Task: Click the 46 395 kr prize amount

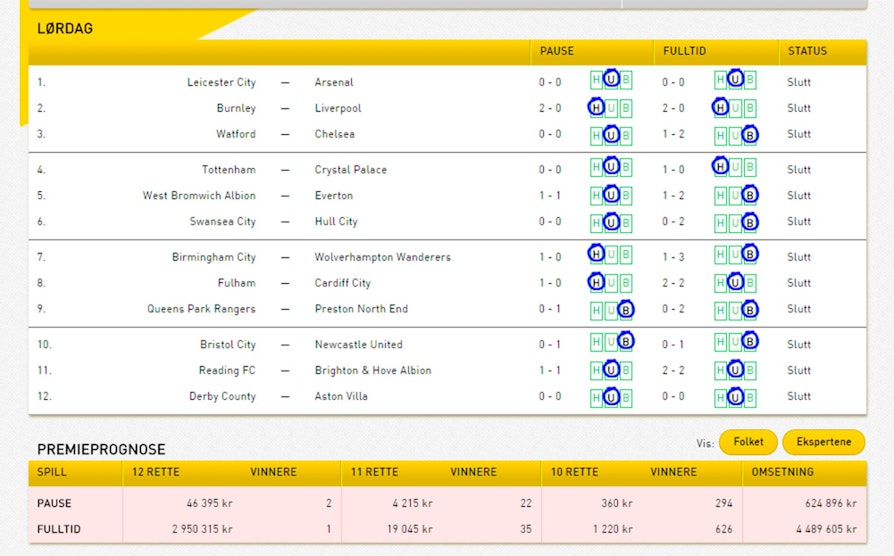Action: [x=209, y=504]
